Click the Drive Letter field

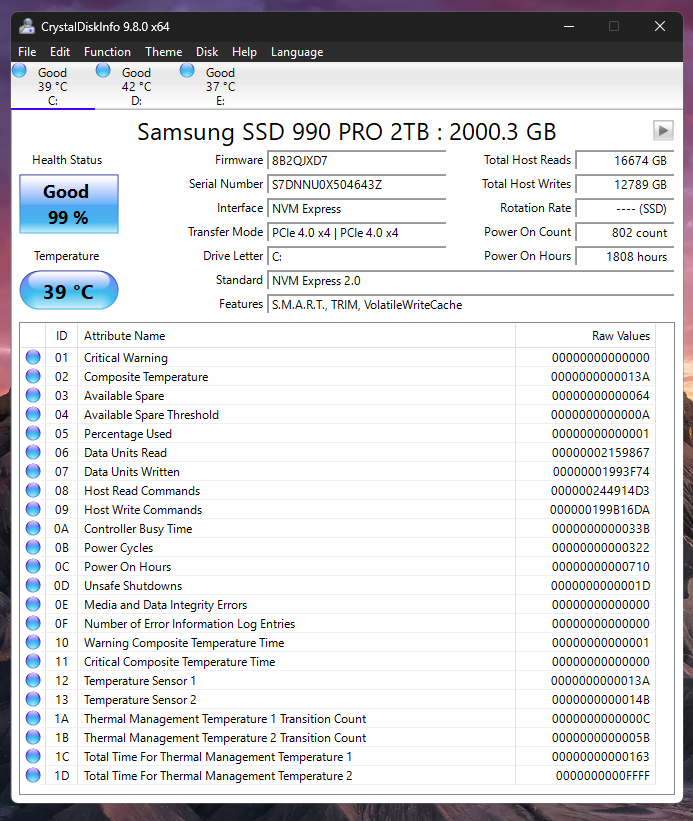(356, 257)
